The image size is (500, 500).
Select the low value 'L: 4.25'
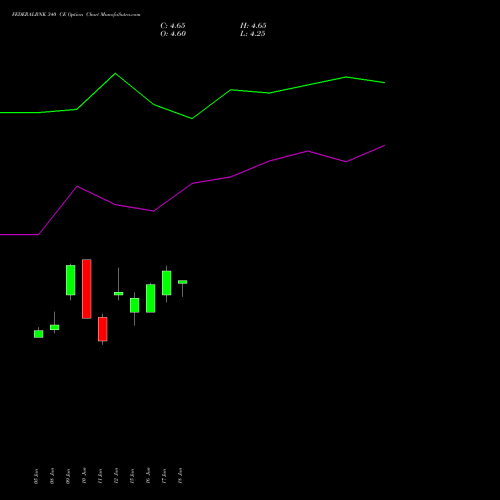tap(253, 34)
